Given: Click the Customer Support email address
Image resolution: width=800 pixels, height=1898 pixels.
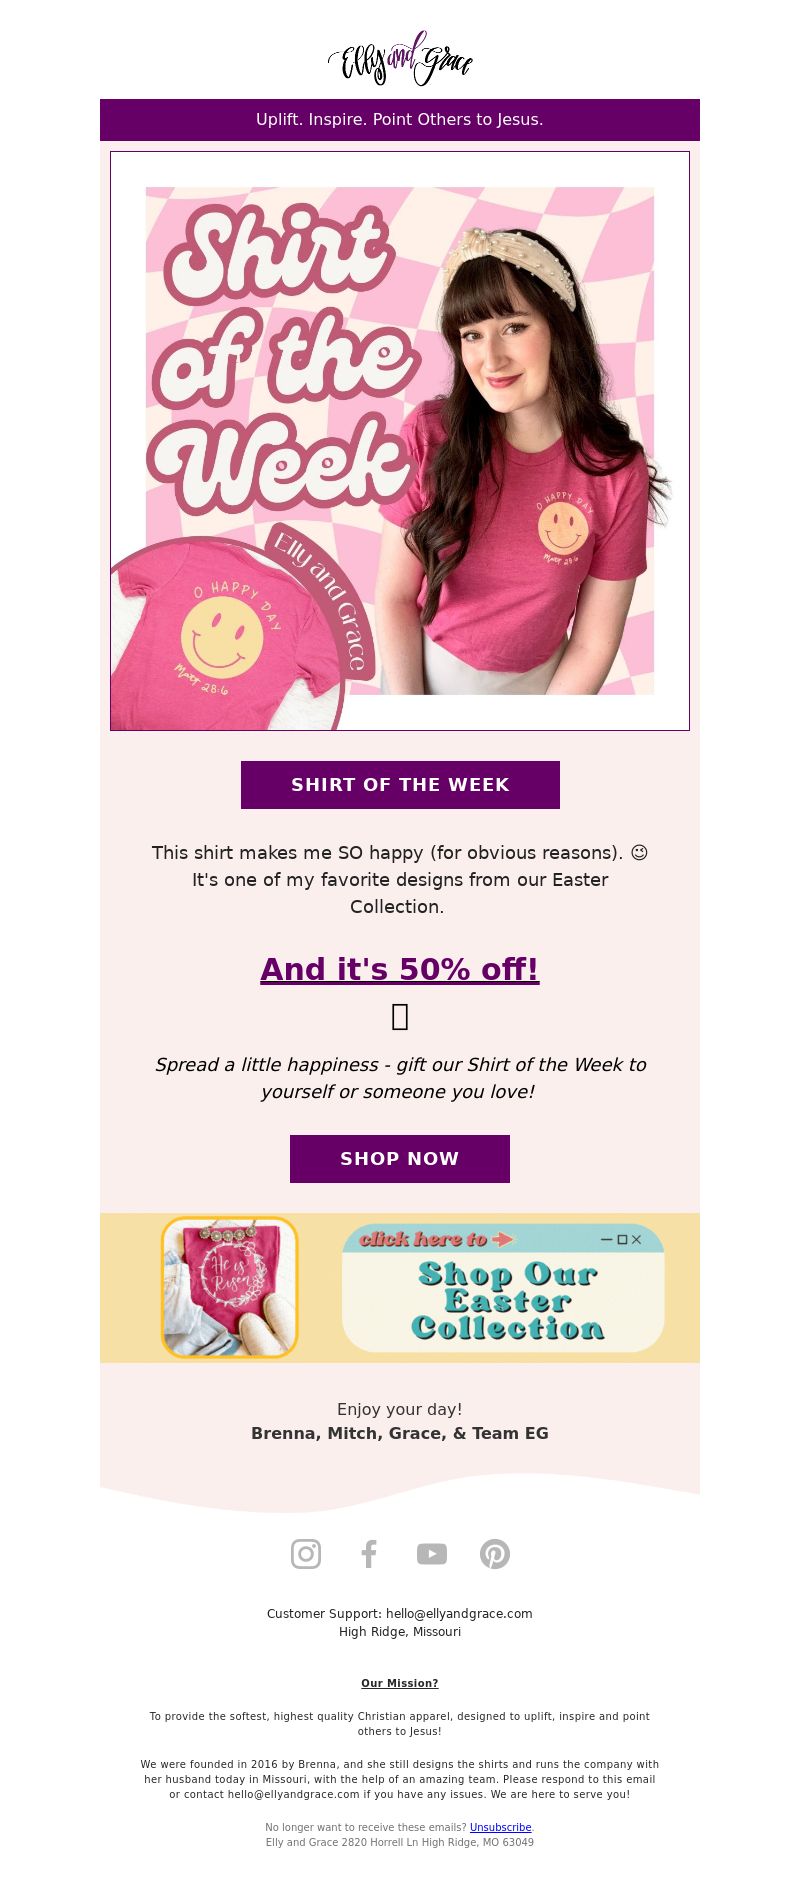Looking at the screenshot, I should tap(459, 1613).
